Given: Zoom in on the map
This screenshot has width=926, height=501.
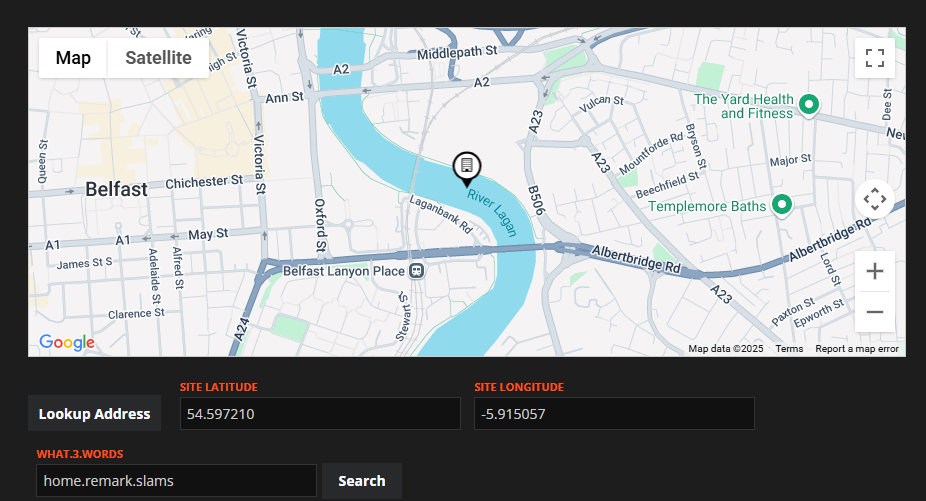Looking at the screenshot, I should pyautogui.click(x=875, y=271).
